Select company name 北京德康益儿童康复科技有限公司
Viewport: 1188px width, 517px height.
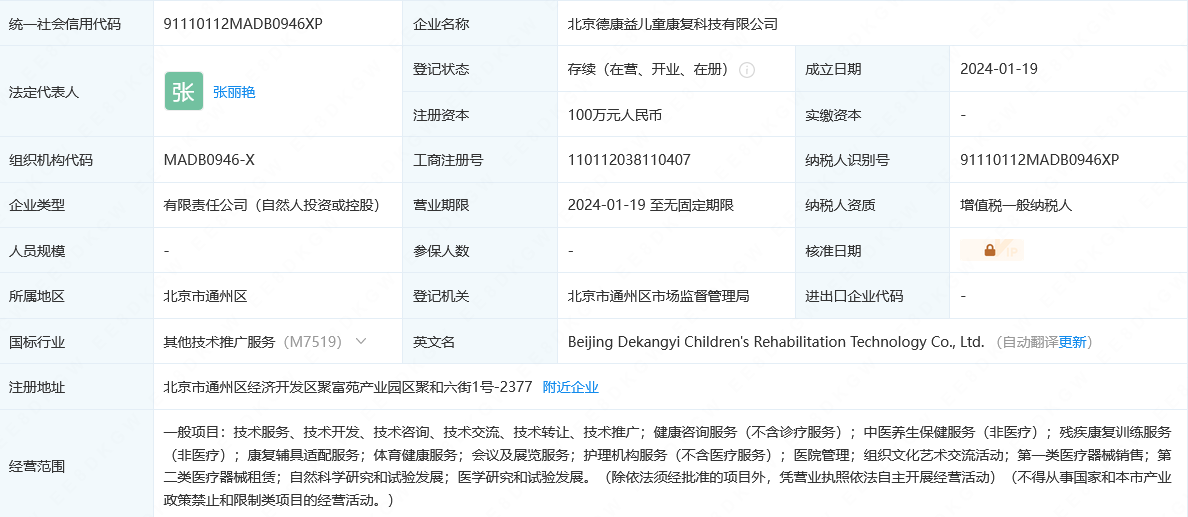(673, 24)
